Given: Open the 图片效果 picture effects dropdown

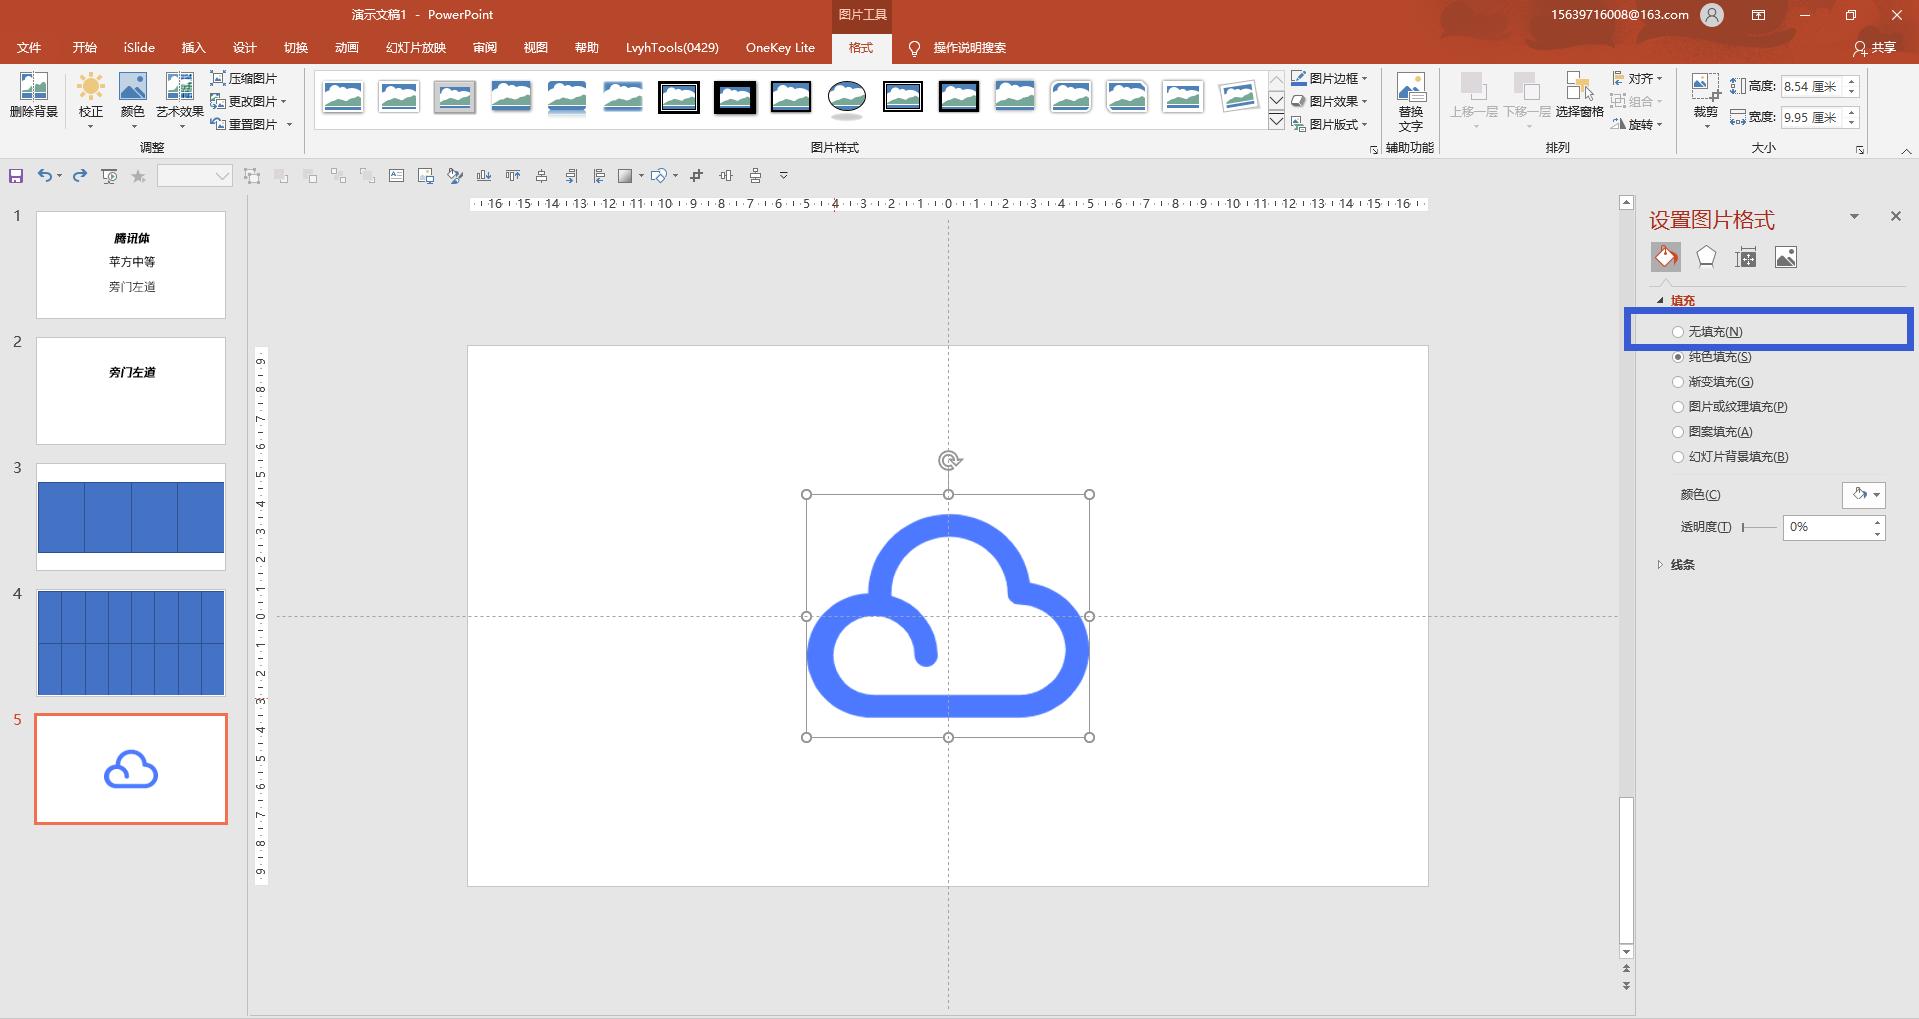Looking at the screenshot, I should pyautogui.click(x=1329, y=101).
